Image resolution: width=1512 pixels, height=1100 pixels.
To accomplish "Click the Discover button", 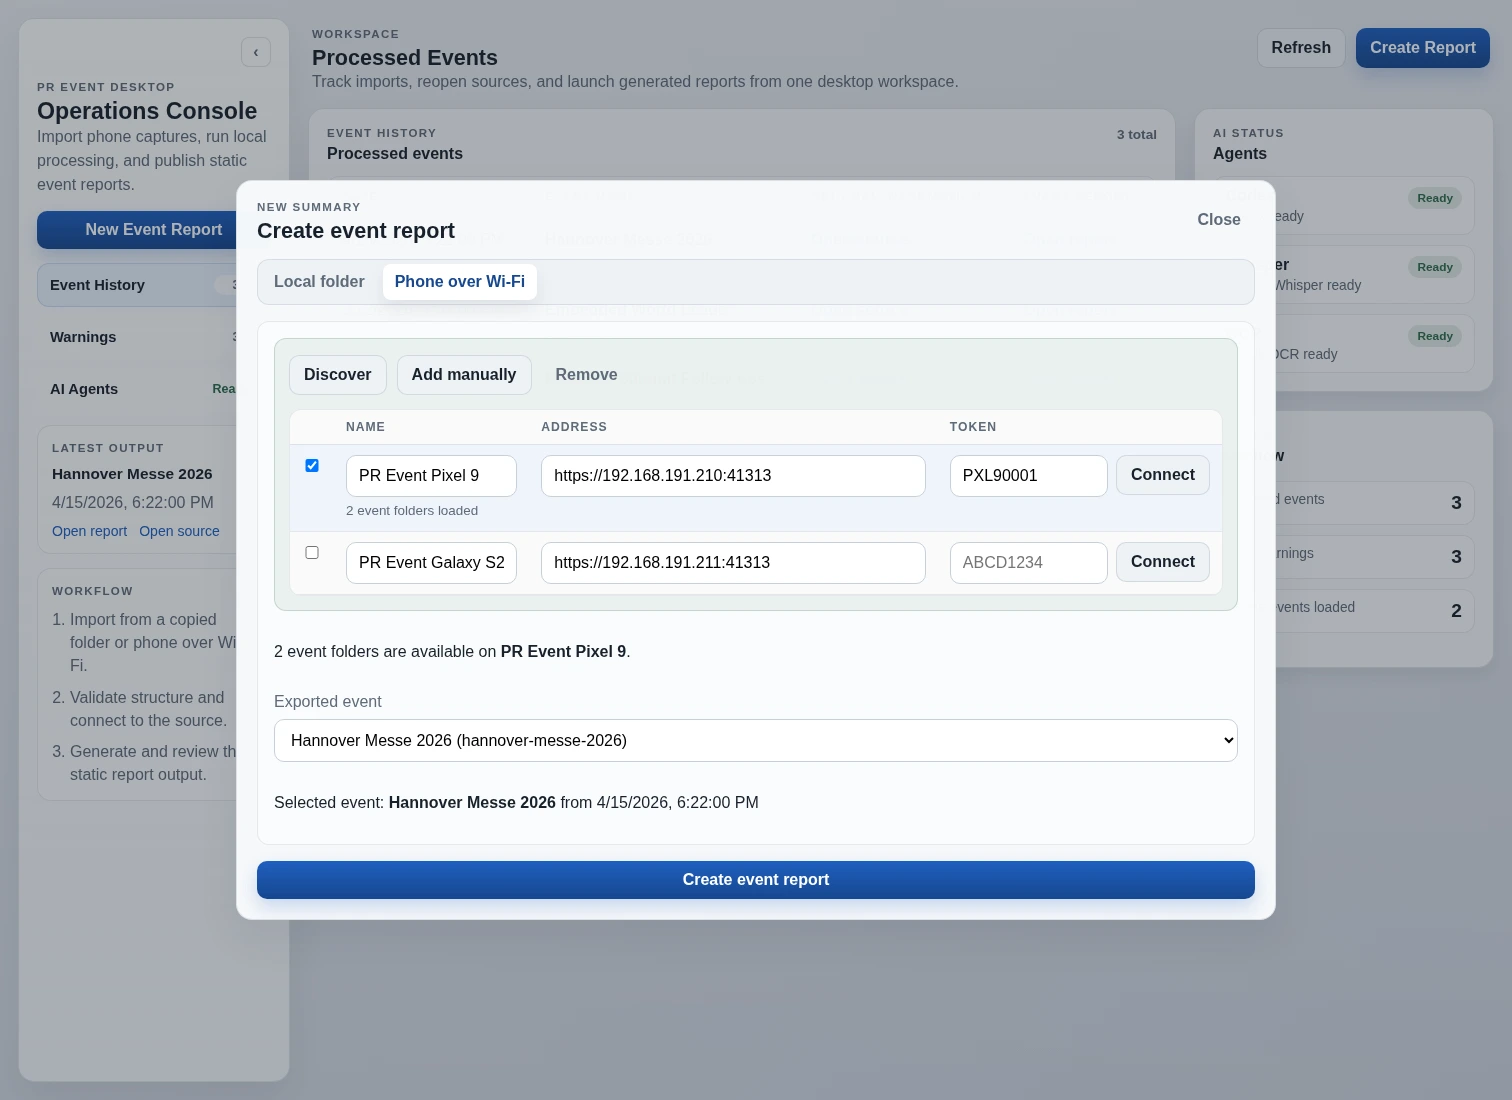I will (338, 375).
